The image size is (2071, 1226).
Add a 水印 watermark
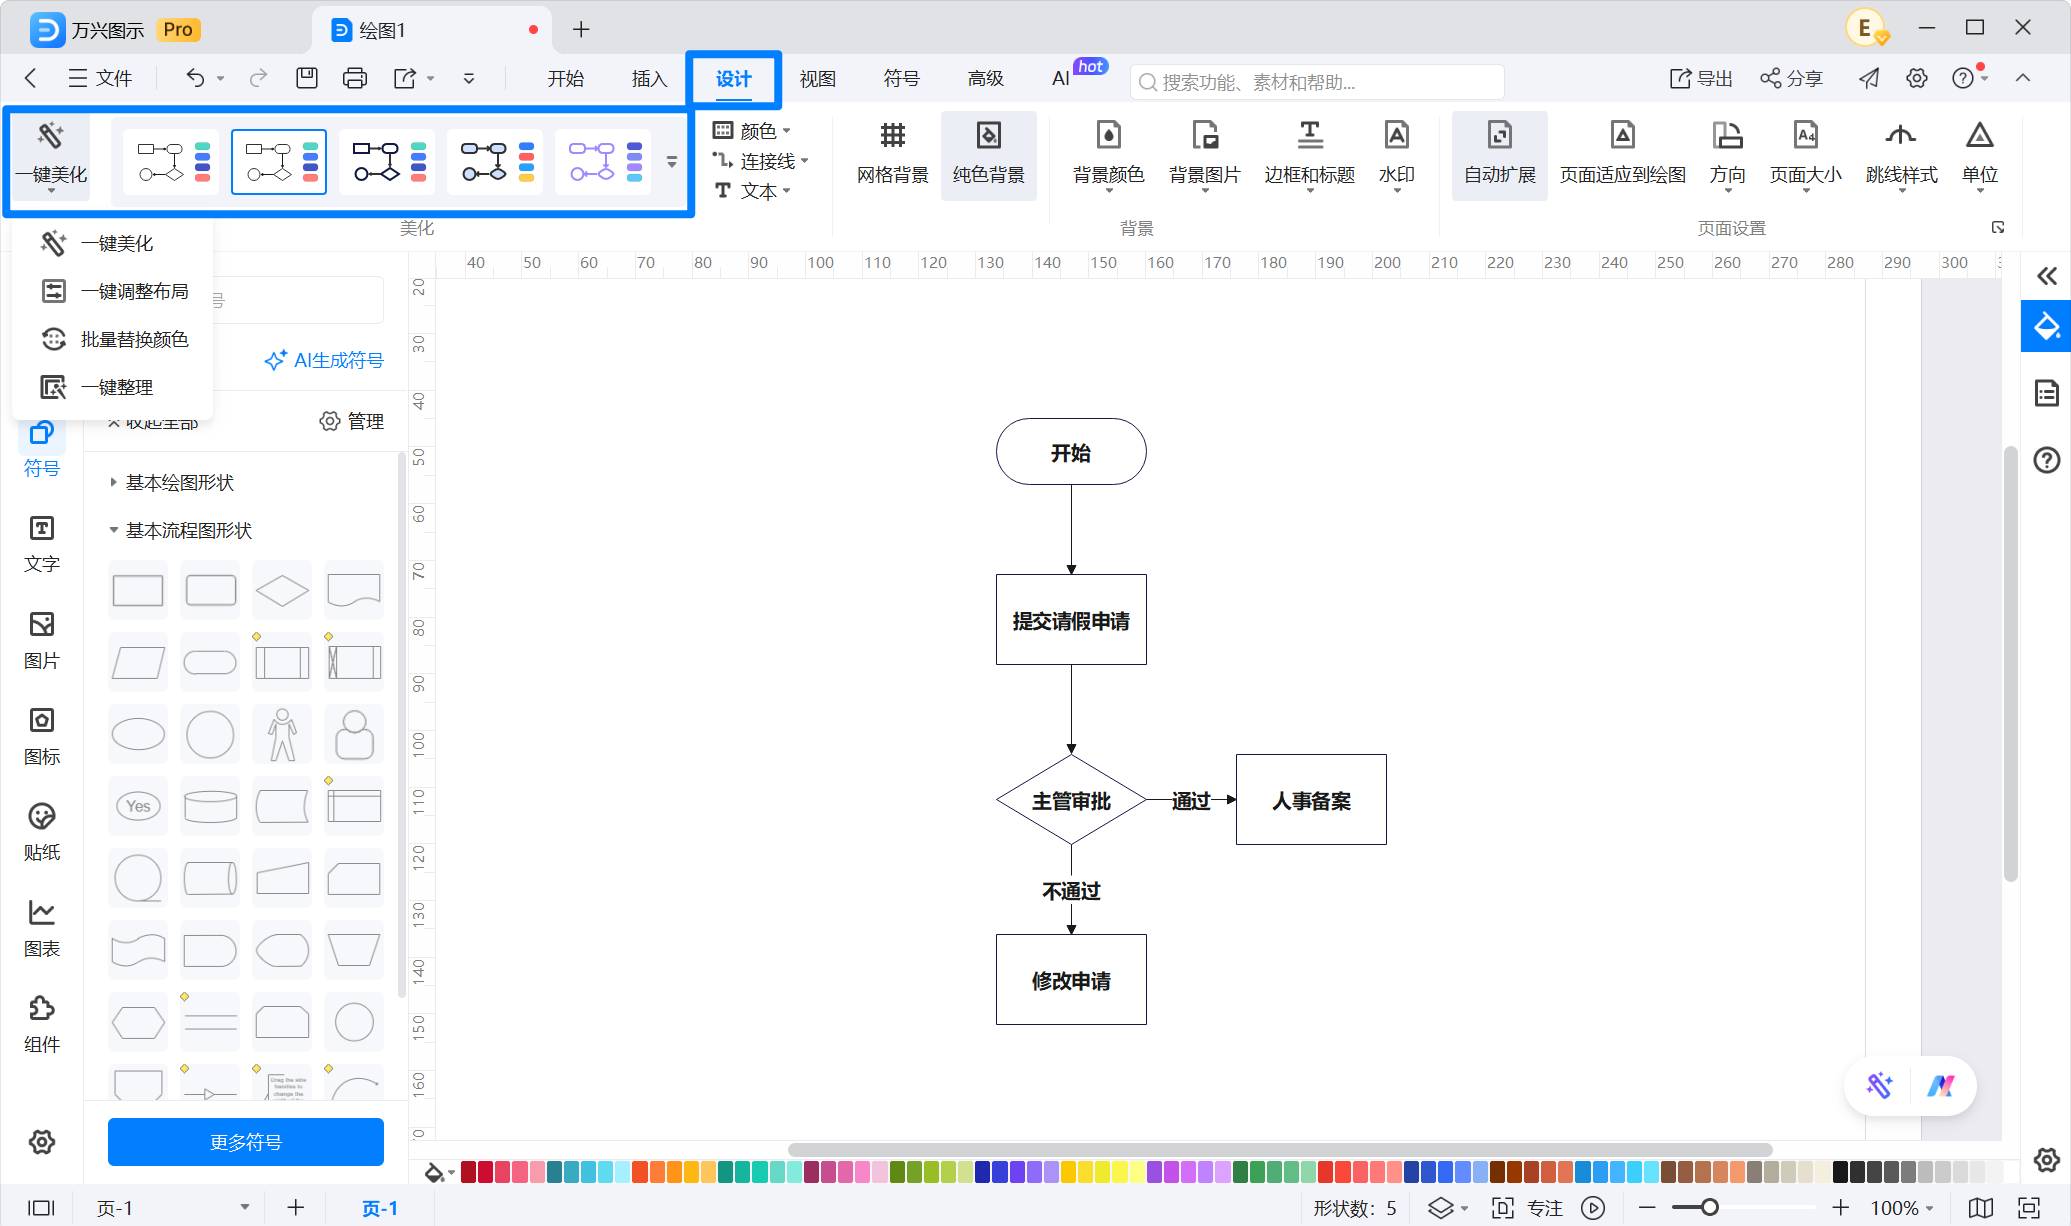(1396, 155)
